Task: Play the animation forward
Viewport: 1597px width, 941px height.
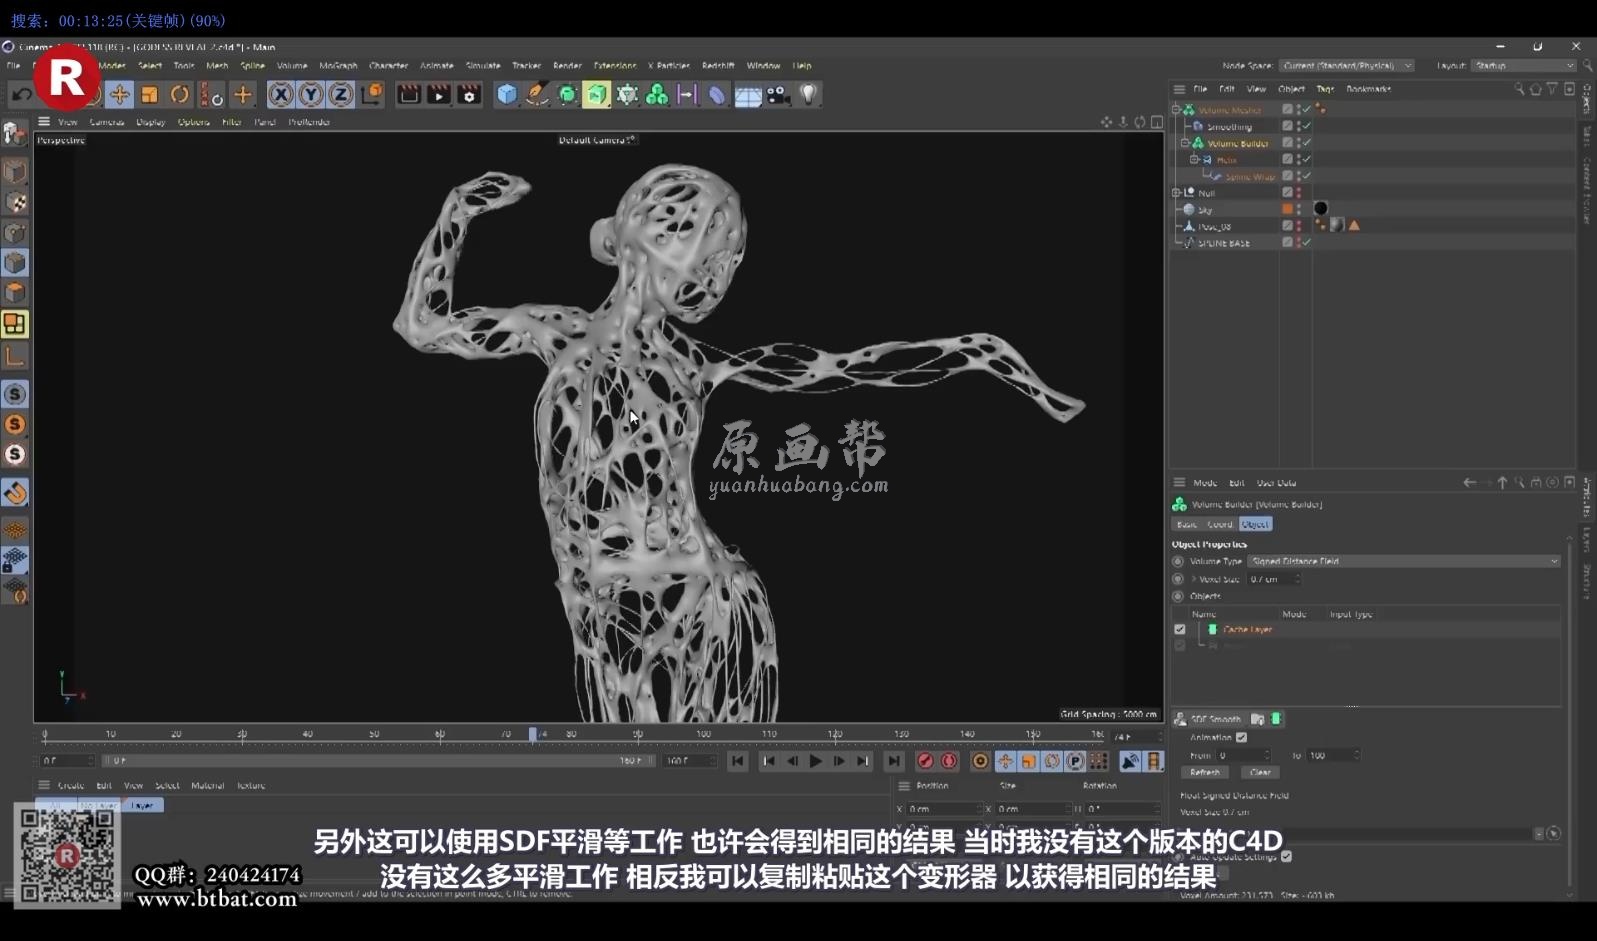Action: pos(815,761)
